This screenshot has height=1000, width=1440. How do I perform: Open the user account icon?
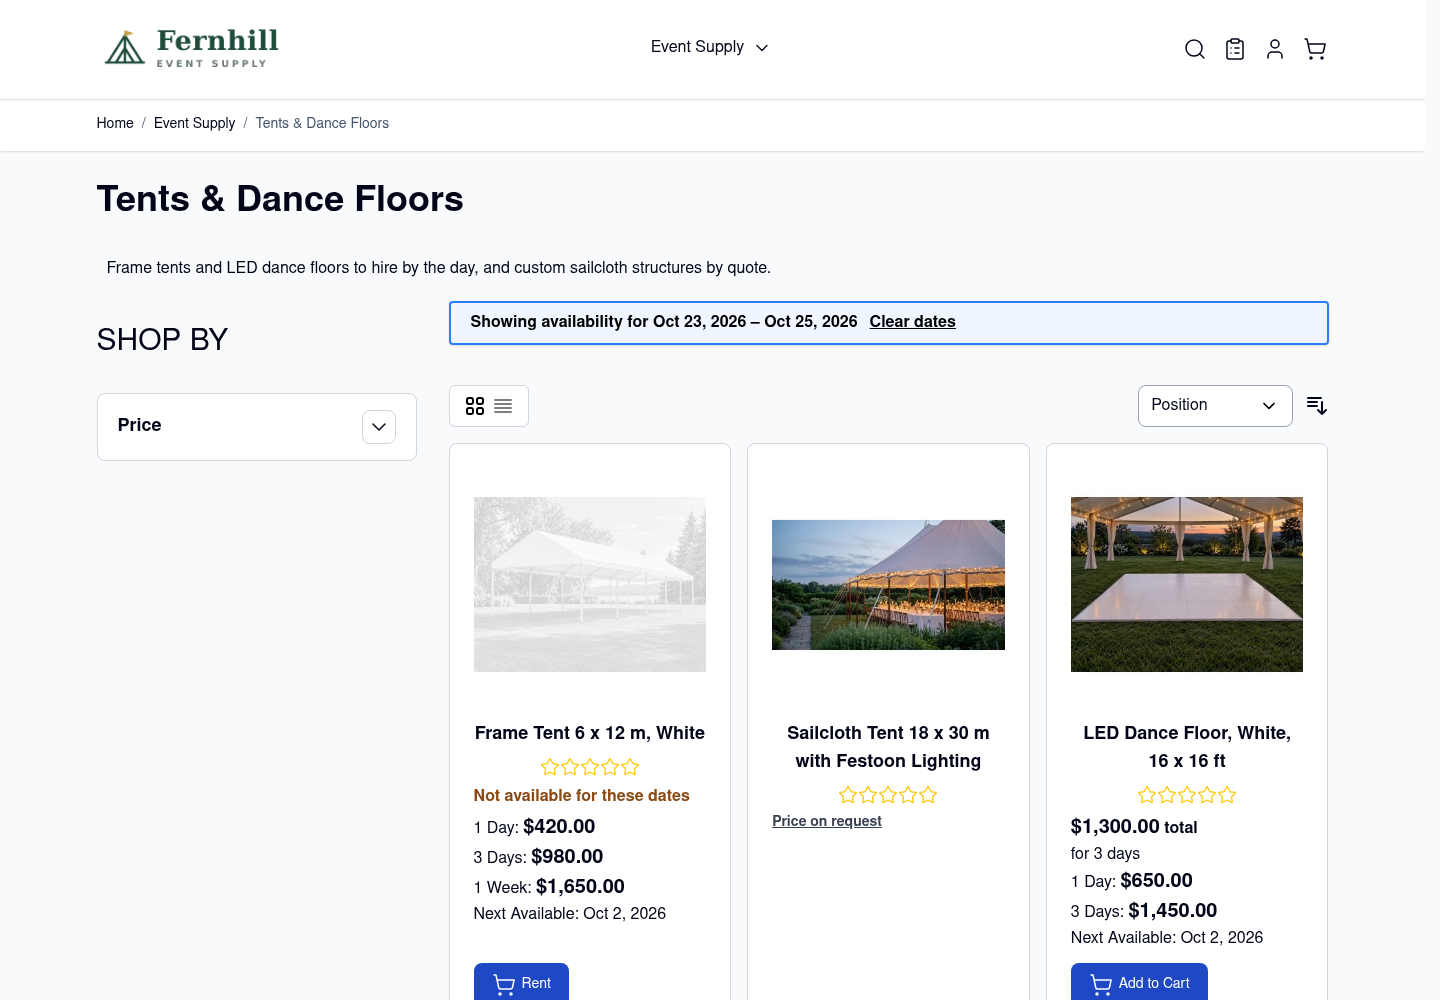1275,49
